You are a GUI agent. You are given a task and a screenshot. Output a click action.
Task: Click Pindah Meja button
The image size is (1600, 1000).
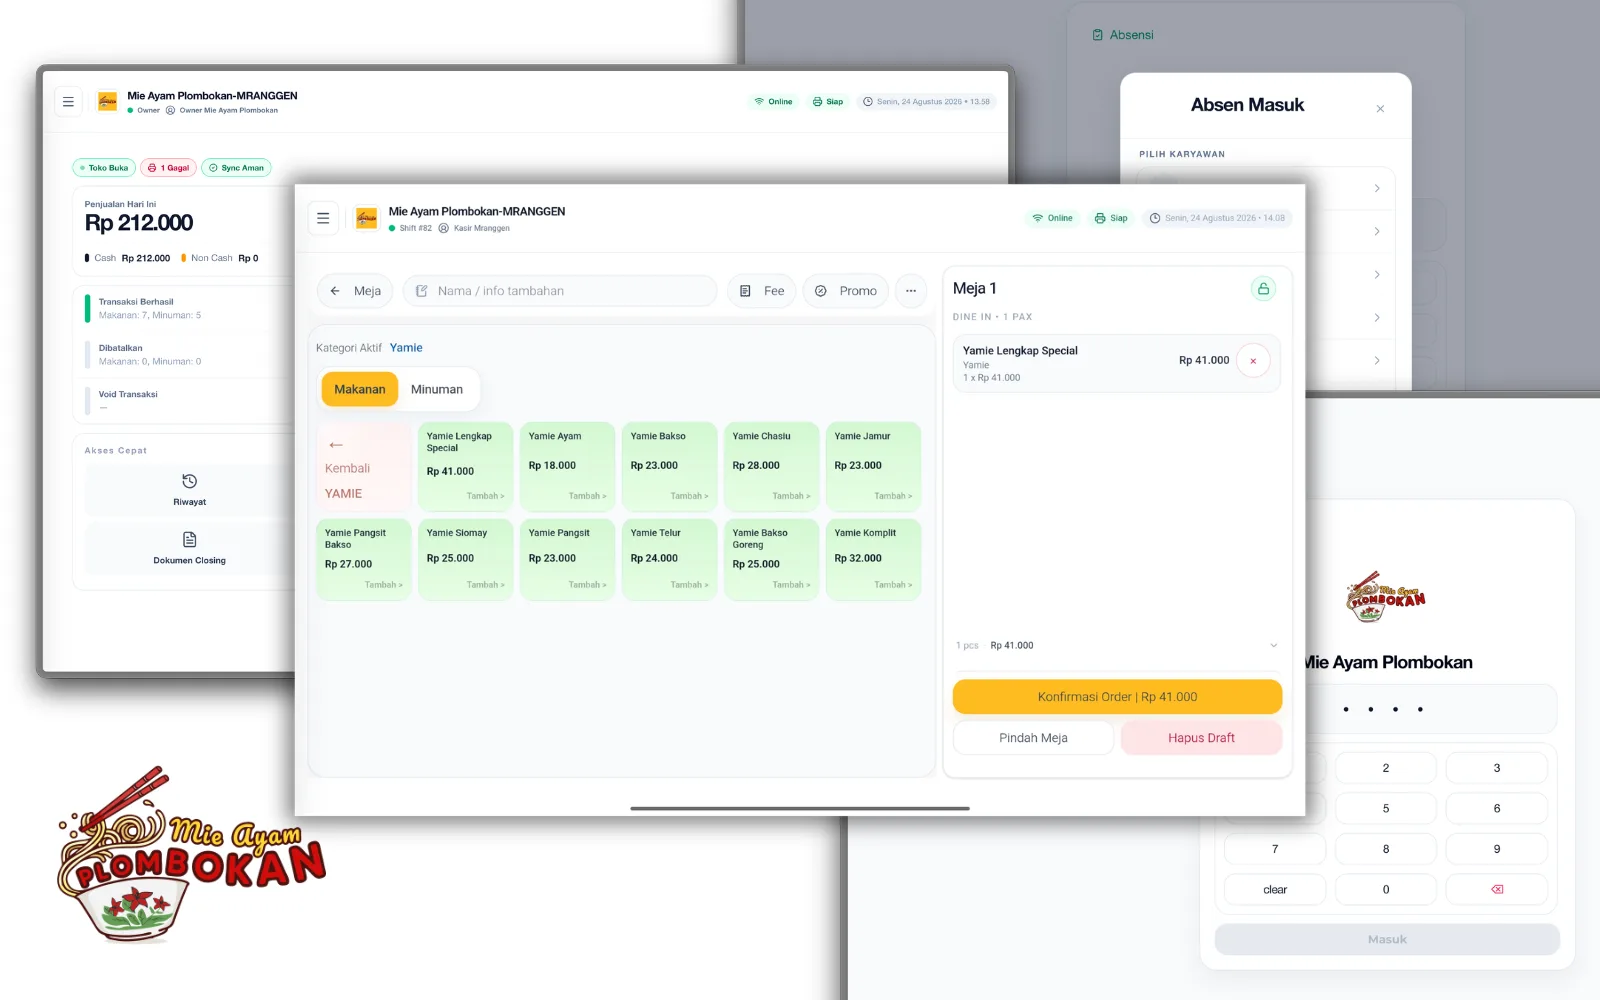pyautogui.click(x=1033, y=738)
